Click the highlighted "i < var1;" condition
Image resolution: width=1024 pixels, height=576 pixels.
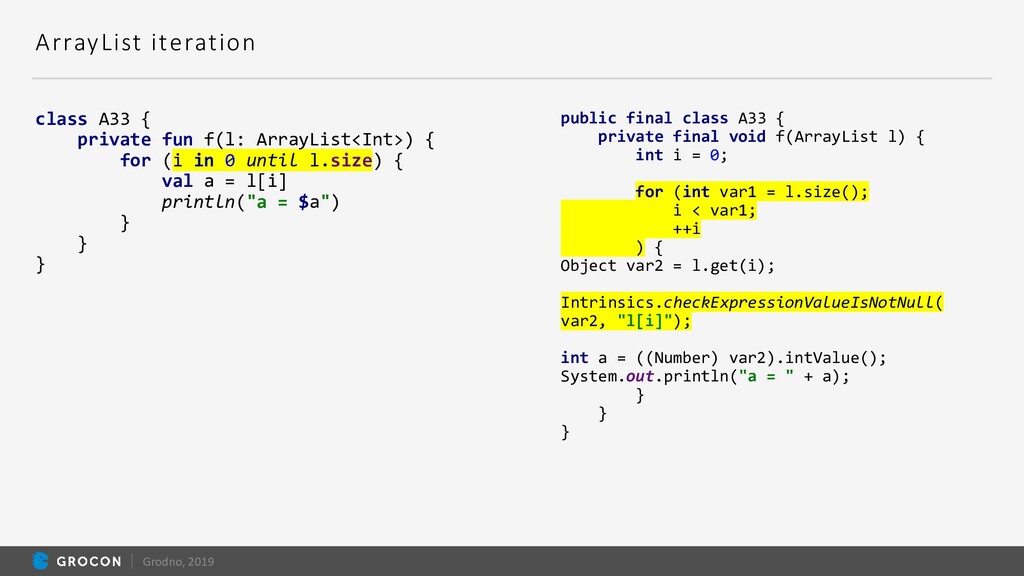[x=714, y=210]
